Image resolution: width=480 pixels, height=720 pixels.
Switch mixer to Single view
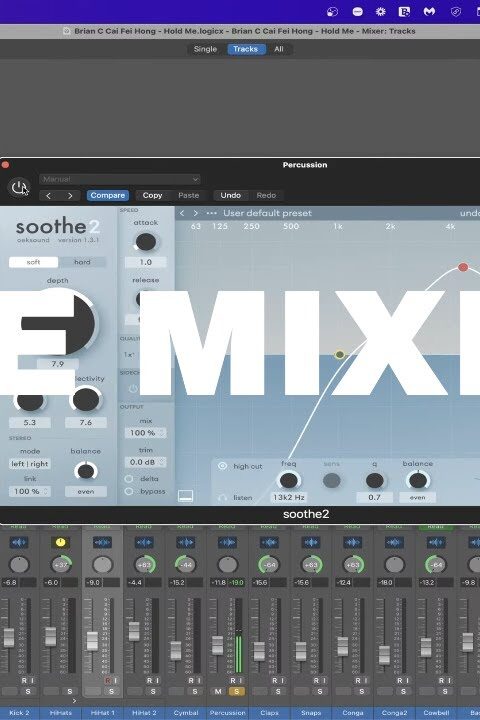click(x=205, y=49)
